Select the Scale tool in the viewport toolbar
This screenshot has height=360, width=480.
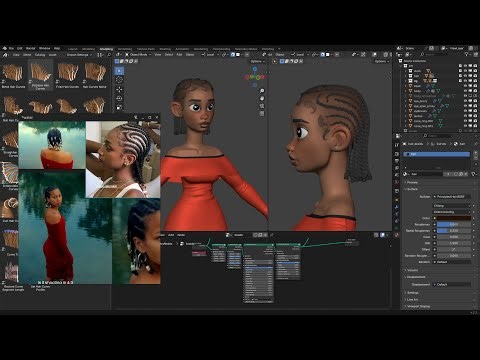point(119,107)
